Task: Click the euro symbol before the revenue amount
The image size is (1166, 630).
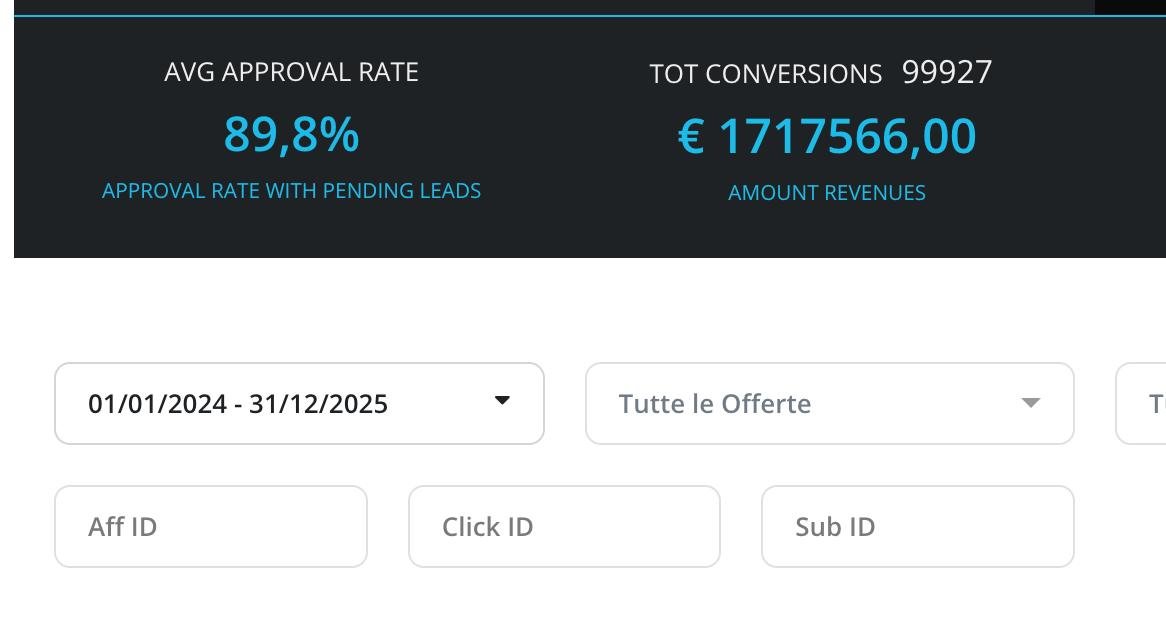Action: click(691, 137)
